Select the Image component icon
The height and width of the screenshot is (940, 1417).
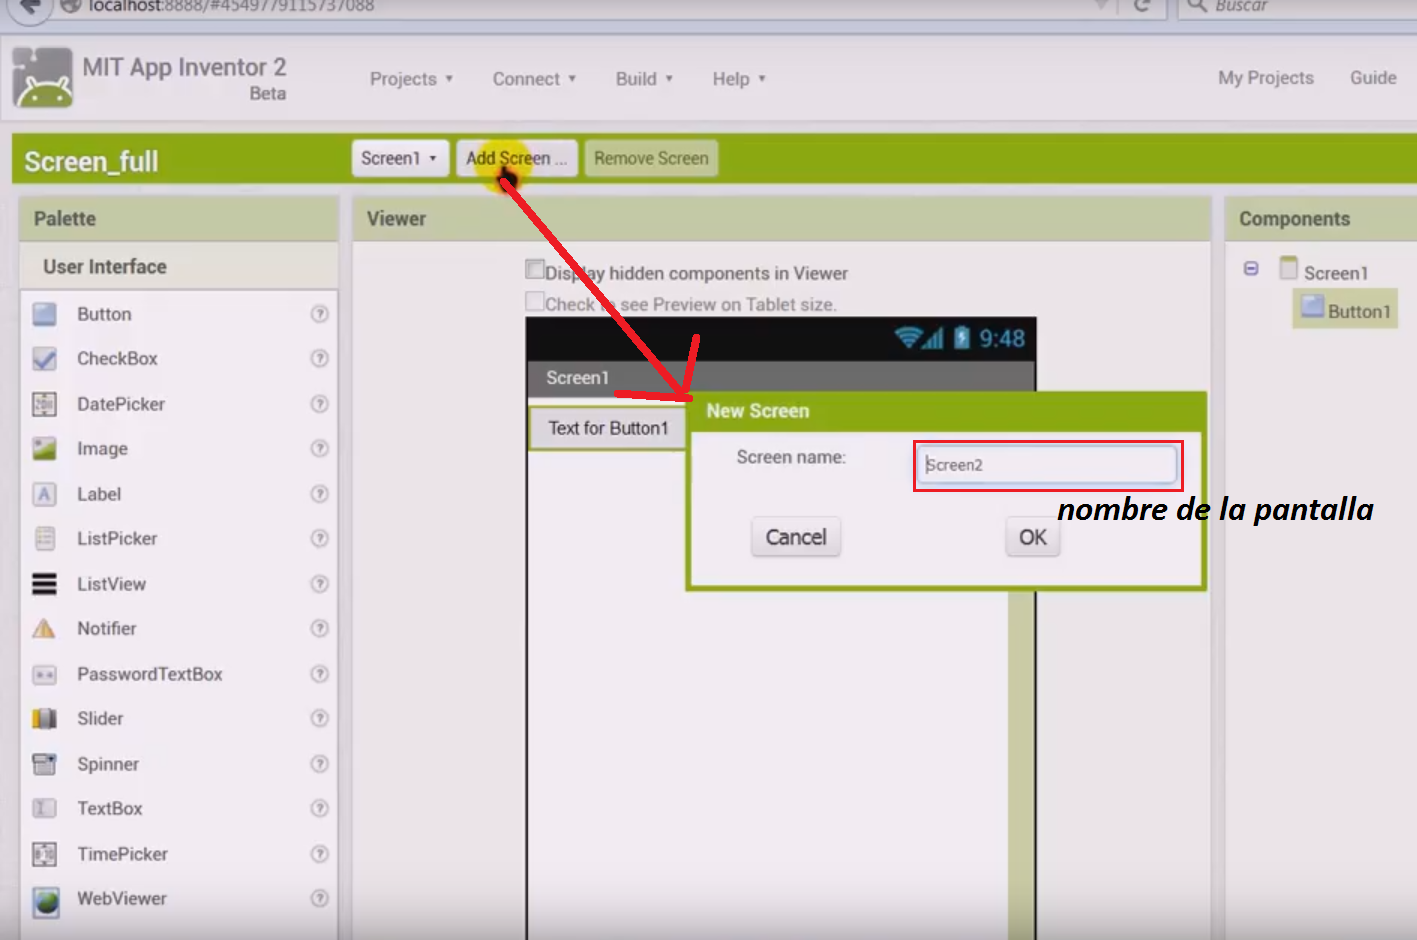(x=45, y=448)
